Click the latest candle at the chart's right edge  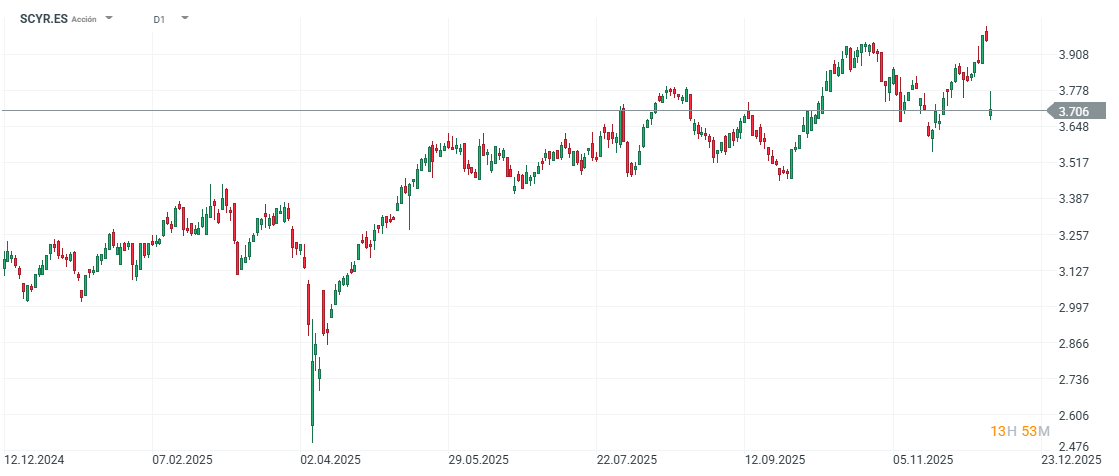click(990, 112)
